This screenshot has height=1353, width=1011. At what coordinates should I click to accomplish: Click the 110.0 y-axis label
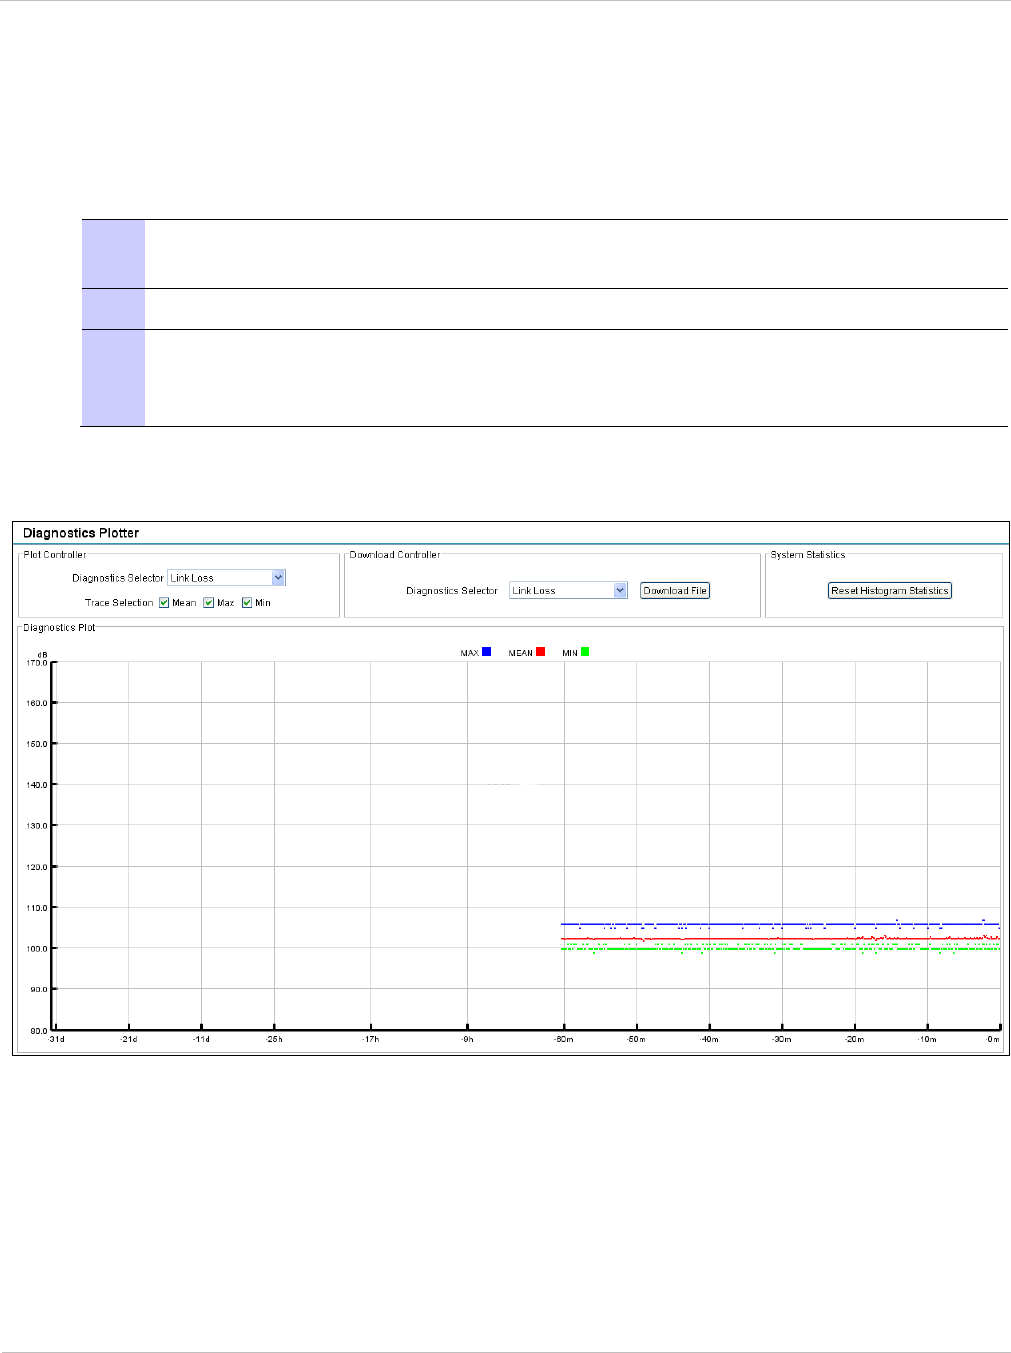(37, 908)
